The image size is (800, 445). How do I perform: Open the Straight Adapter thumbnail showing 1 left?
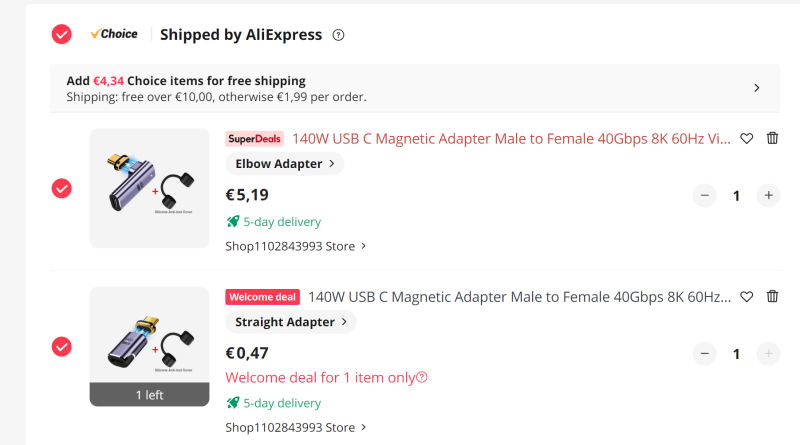[x=149, y=347]
